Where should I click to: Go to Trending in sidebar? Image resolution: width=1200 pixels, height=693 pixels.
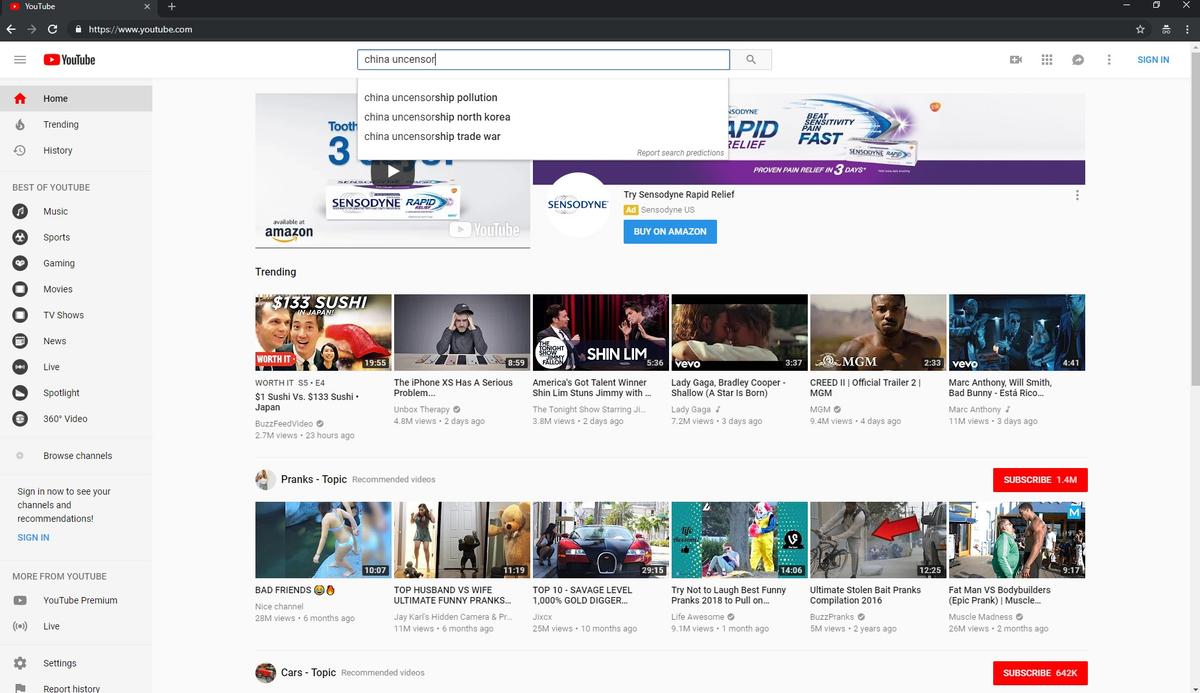pyautogui.click(x=60, y=125)
